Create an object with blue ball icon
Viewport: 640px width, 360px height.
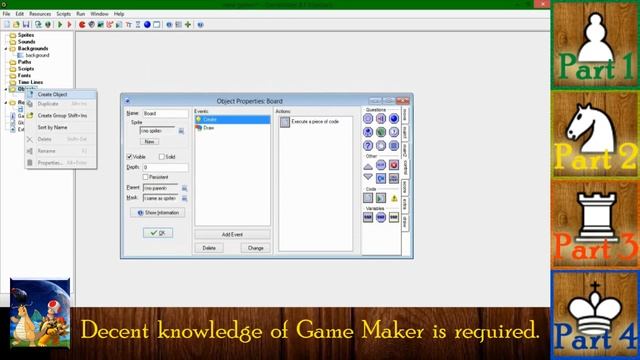[x=147, y=24]
